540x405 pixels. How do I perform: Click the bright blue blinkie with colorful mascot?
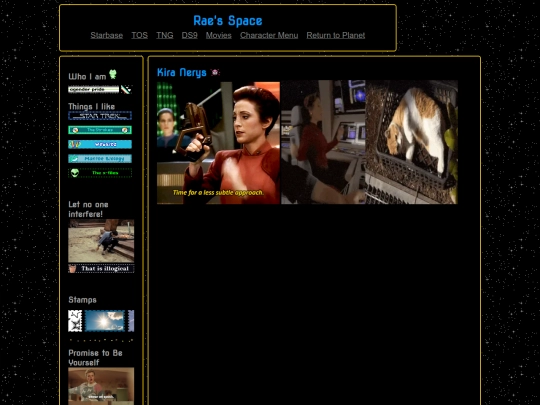pyautogui.click(x=100, y=144)
